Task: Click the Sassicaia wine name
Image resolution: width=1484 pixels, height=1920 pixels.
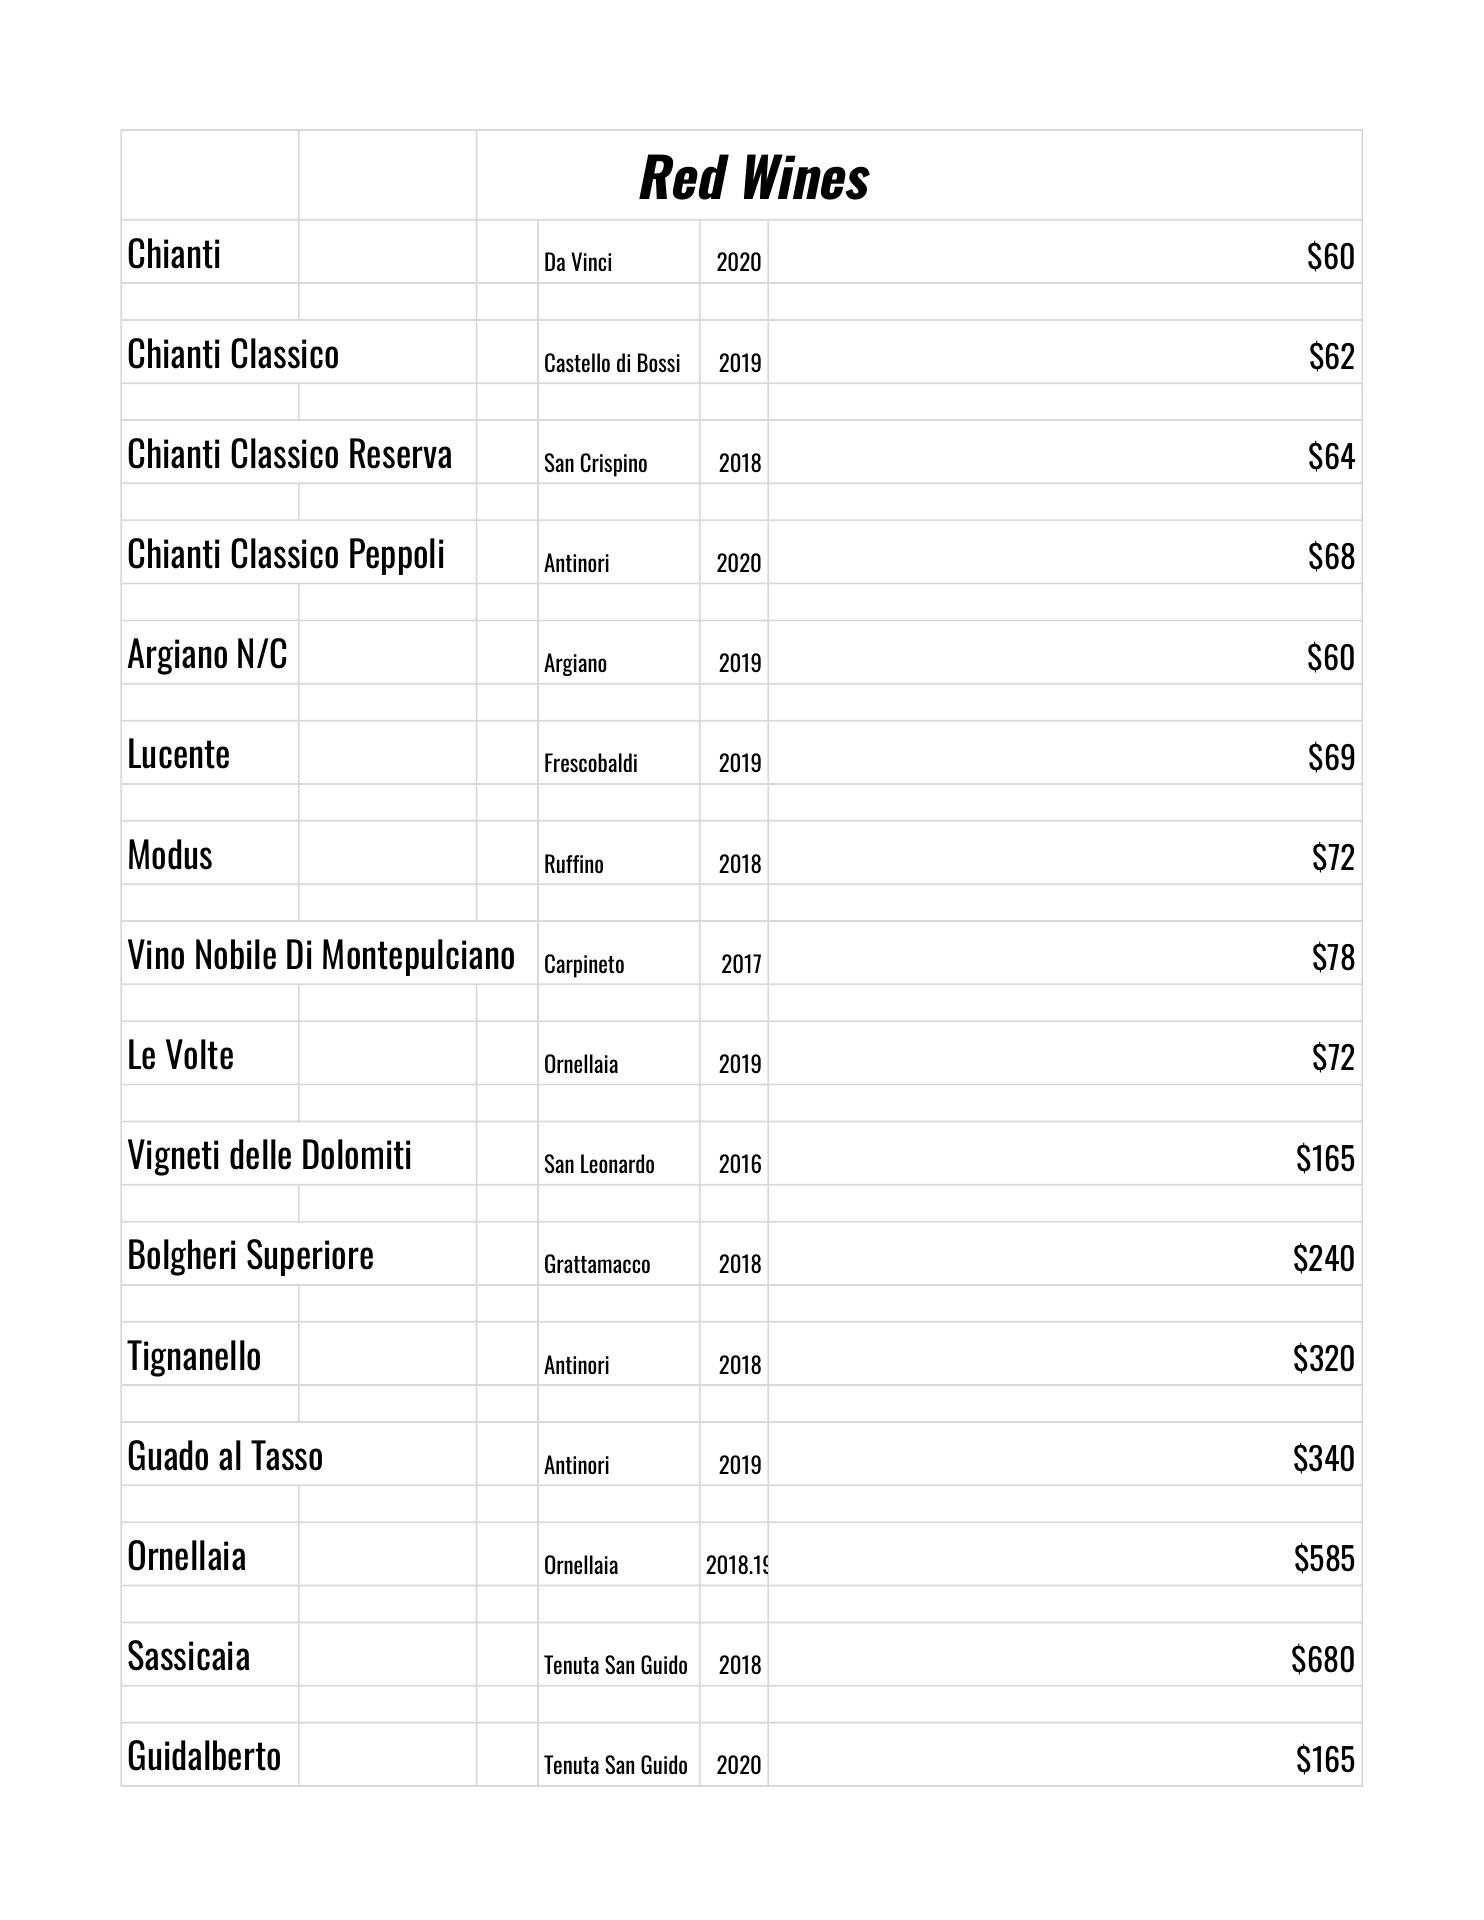Action: tap(188, 1656)
